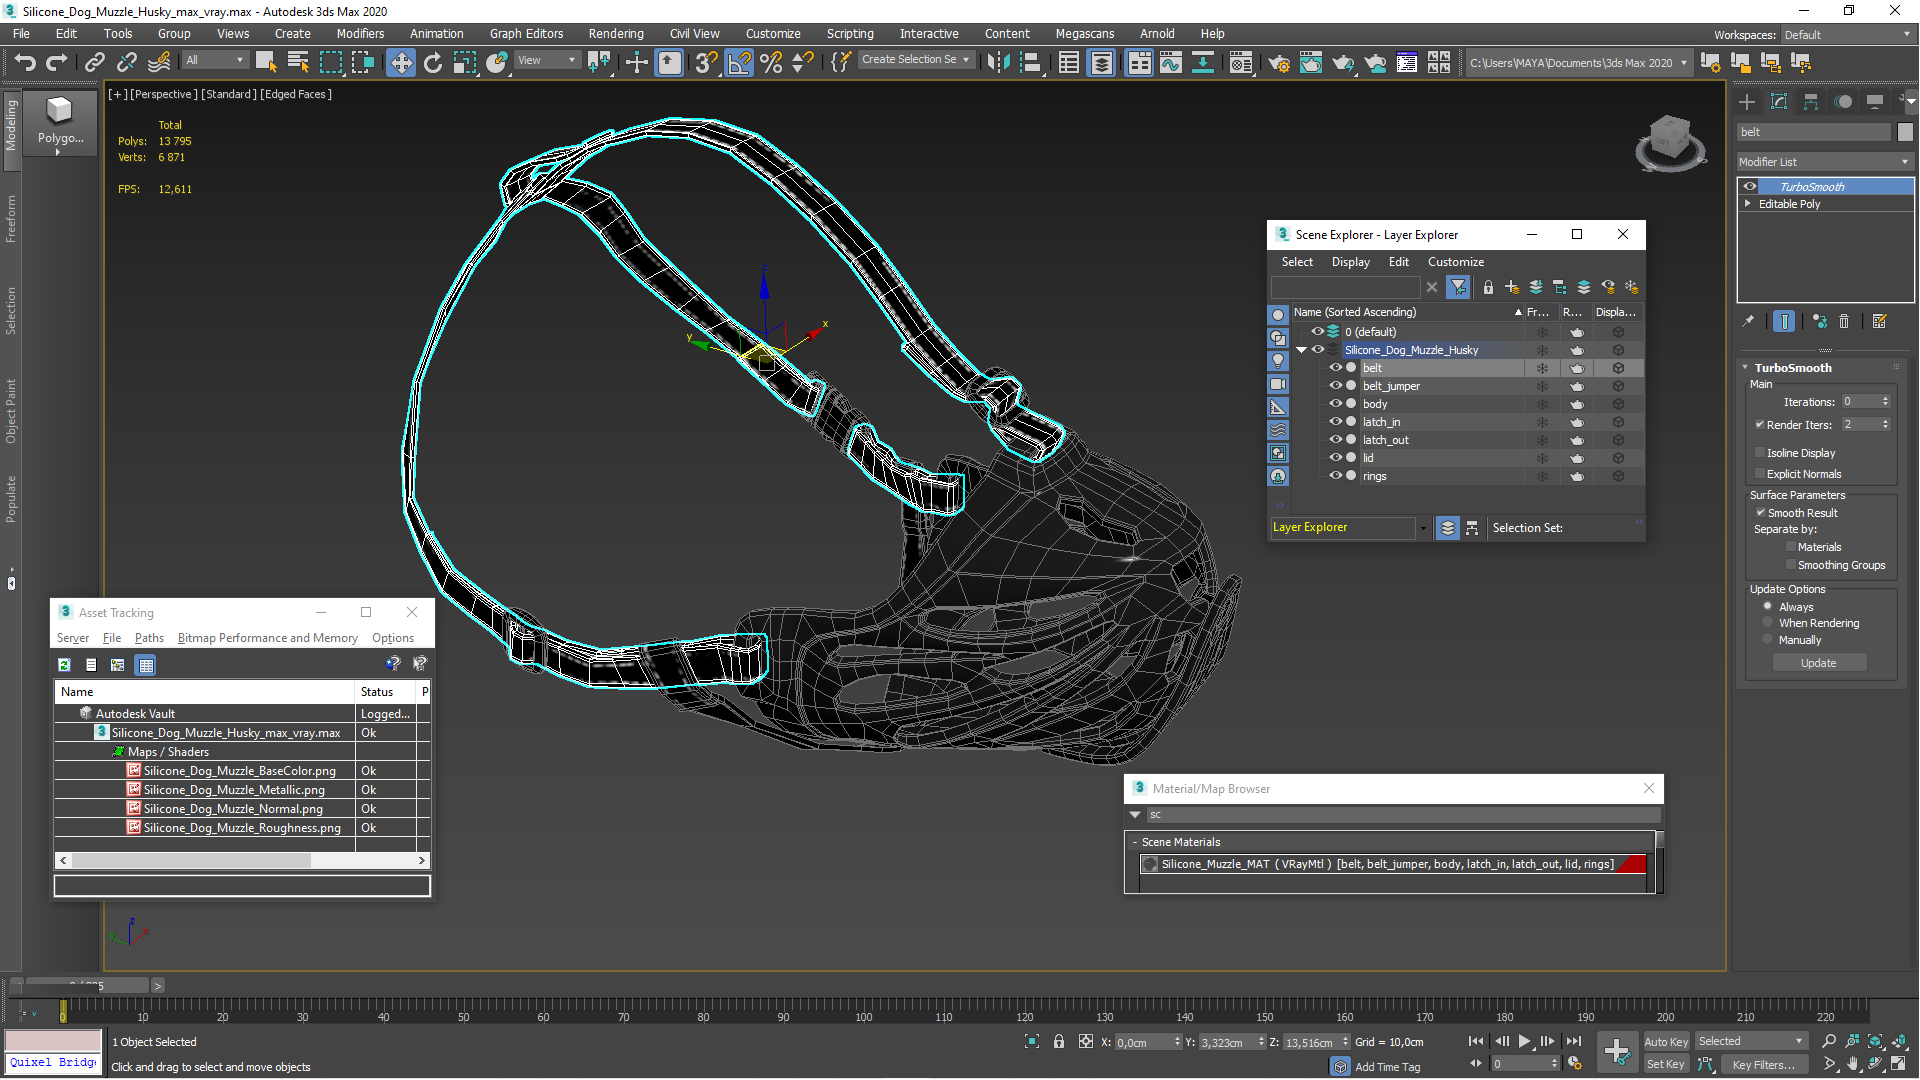Expand the Editable Poly modifier entry
Viewport: 1920px width, 1080px height.
click(1748, 203)
